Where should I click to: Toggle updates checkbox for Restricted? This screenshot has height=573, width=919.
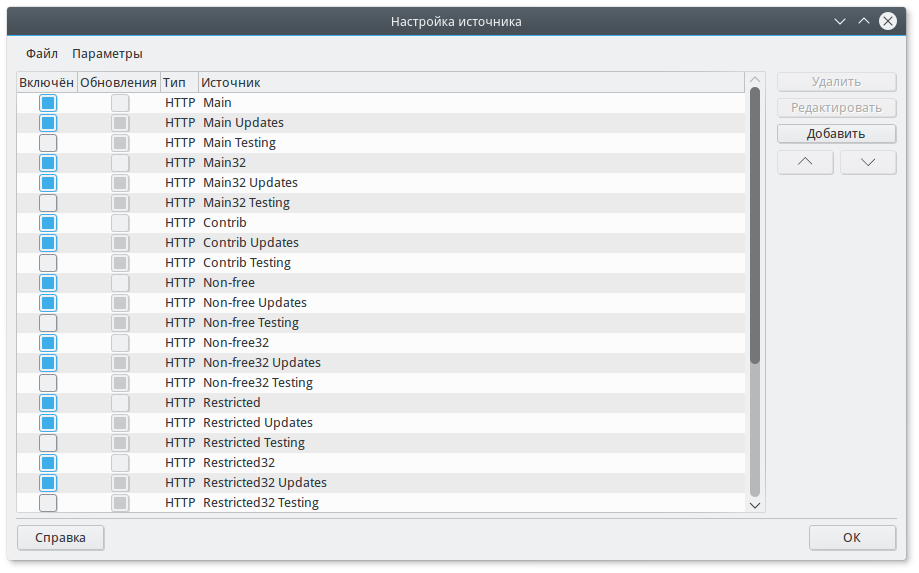click(x=120, y=403)
